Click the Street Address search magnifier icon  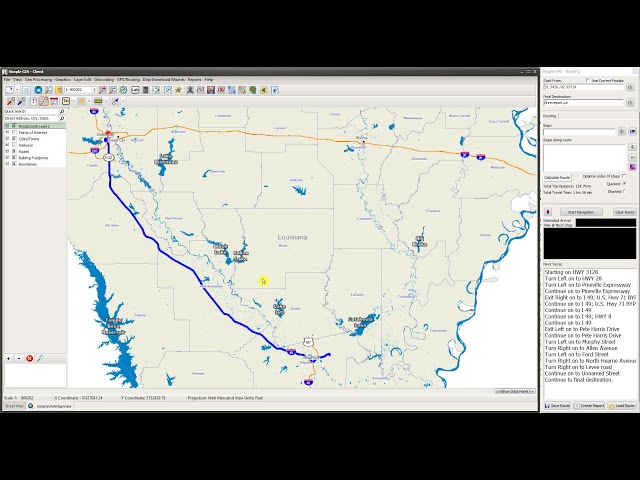62,118
